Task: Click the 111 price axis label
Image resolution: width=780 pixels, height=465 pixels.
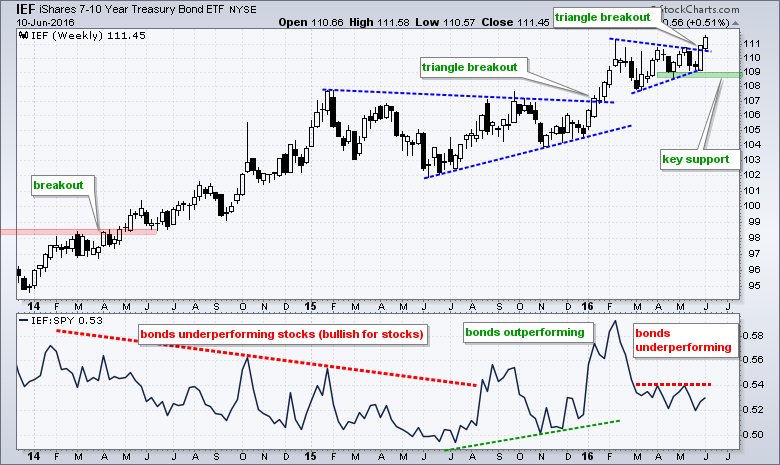Action: pyautogui.click(x=751, y=43)
